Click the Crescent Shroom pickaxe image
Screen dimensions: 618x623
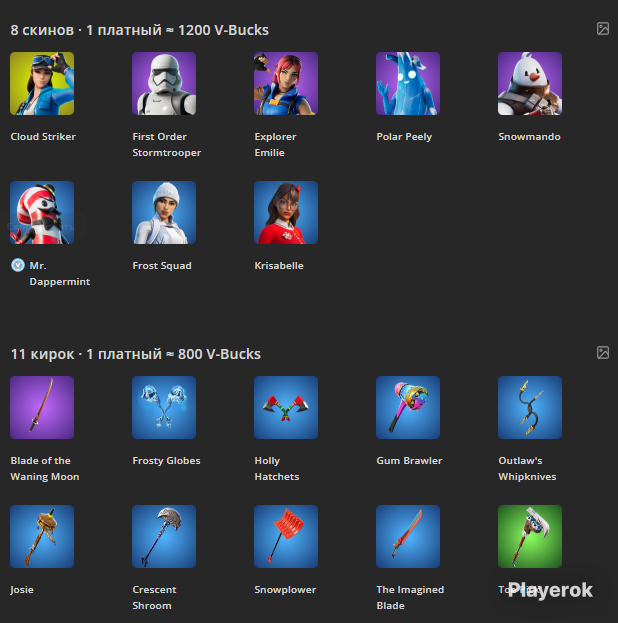[x=164, y=536]
